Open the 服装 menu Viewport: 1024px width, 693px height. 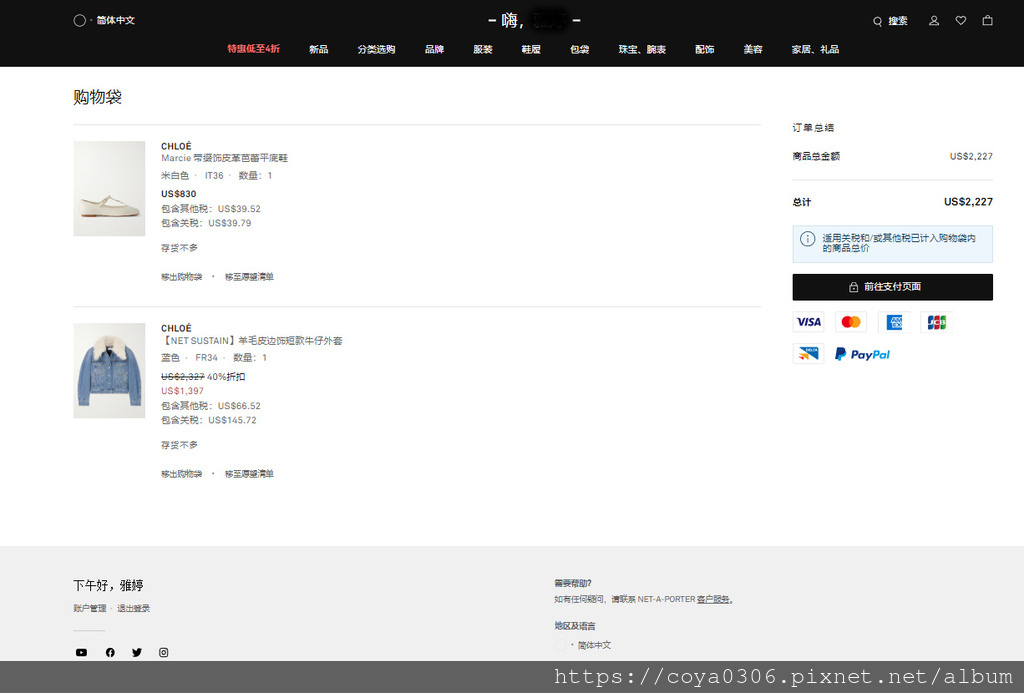[x=483, y=49]
